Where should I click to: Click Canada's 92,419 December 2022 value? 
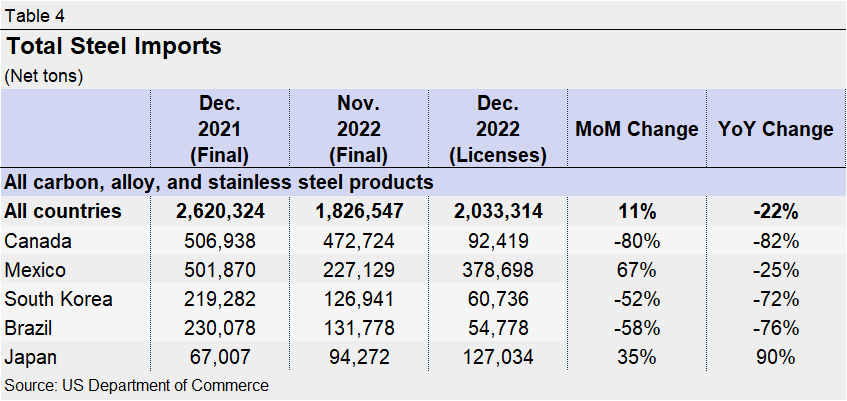pyautogui.click(x=497, y=240)
